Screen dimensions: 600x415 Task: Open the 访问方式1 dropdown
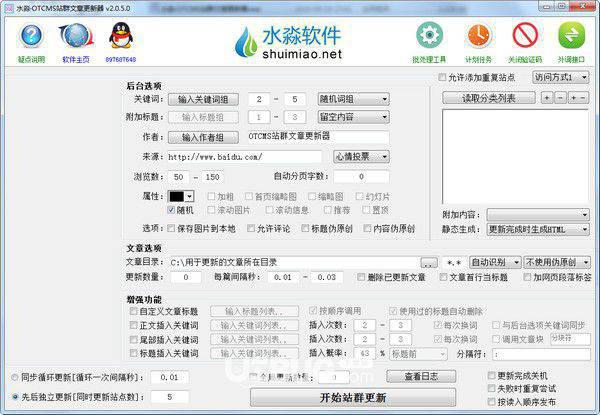[561, 78]
